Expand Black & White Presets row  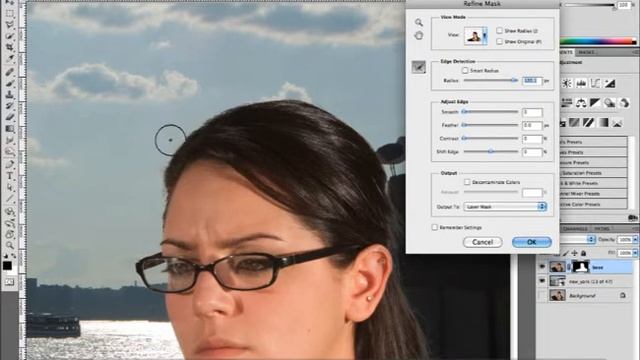[x=594, y=183]
